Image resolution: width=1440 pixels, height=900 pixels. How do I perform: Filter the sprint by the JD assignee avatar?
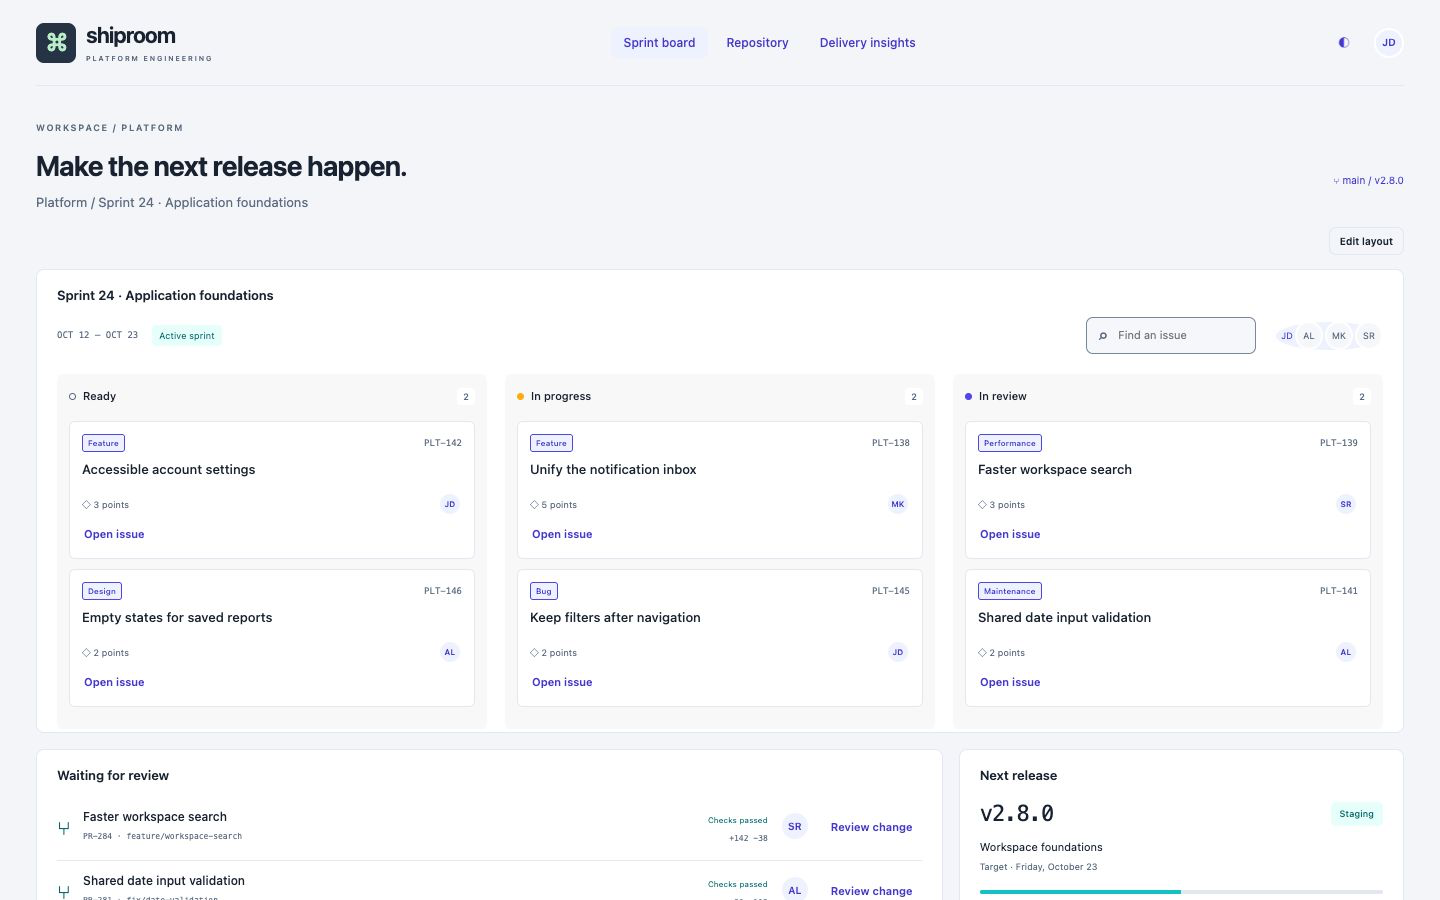[1287, 336]
